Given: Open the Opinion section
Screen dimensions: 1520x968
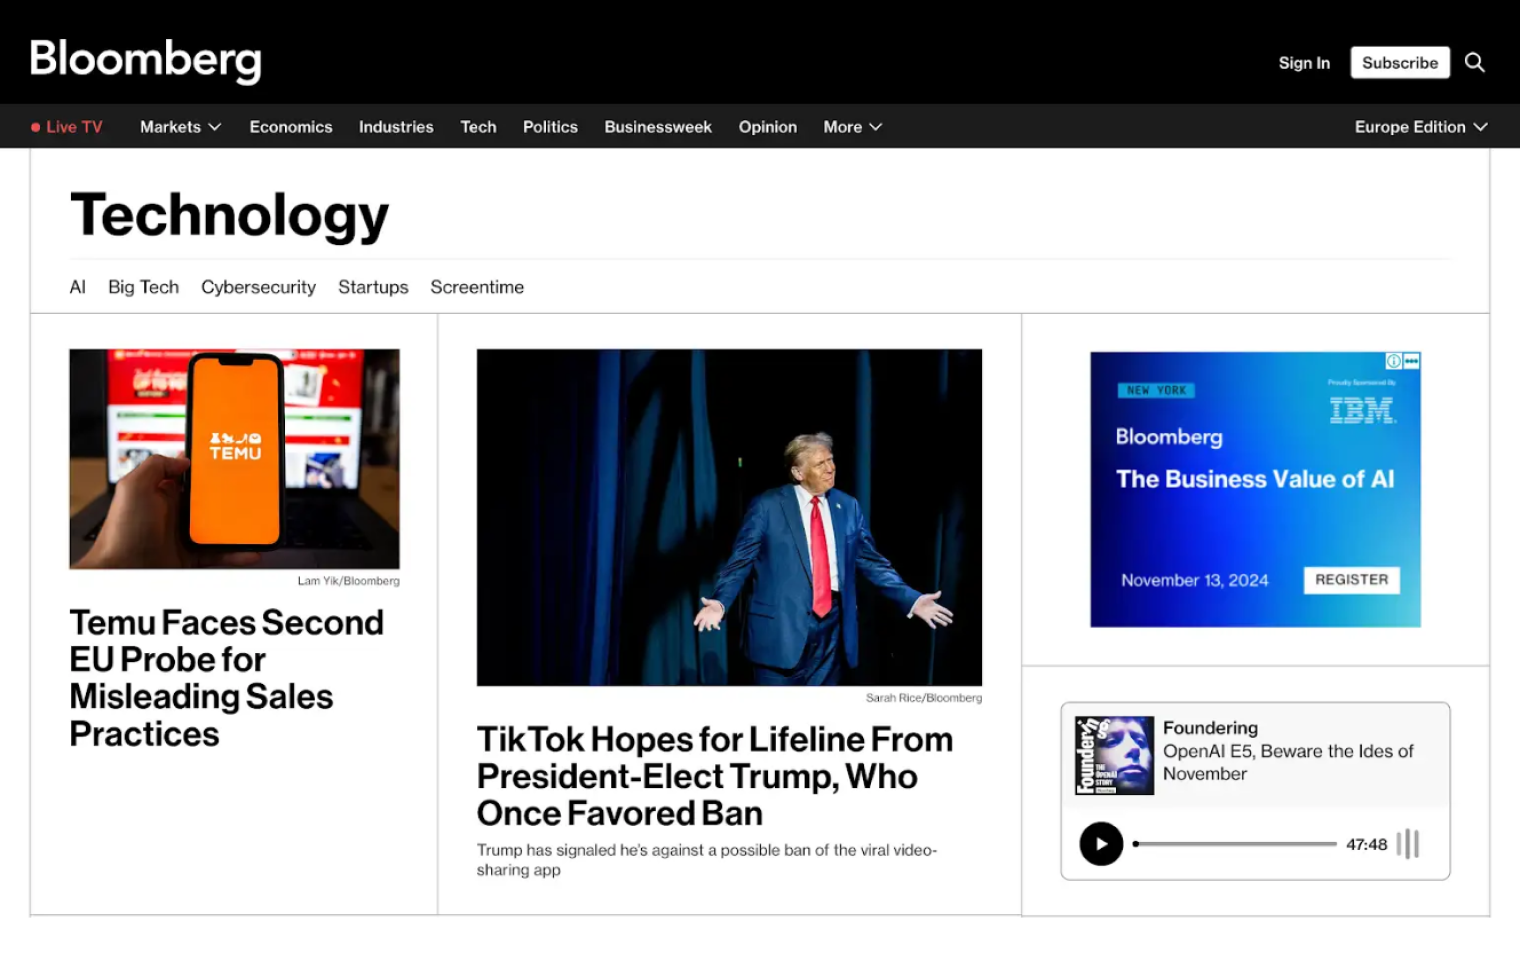Looking at the screenshot, I should [x=768, y=127].
